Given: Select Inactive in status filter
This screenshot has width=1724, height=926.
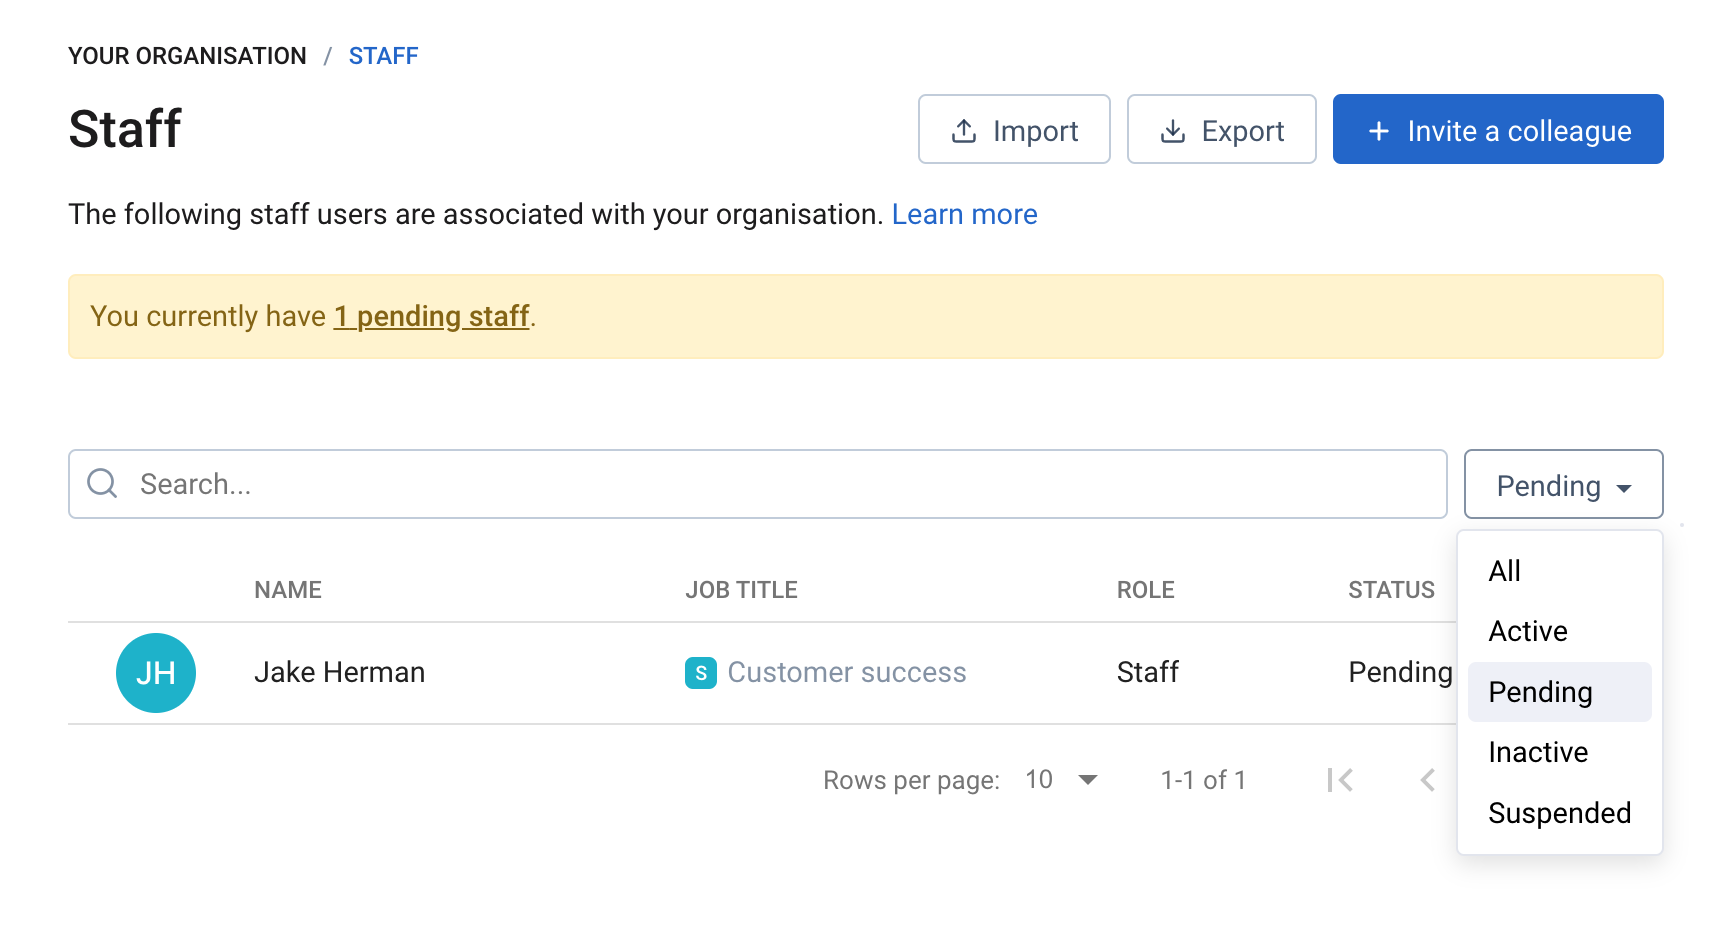Looking at the screenshot, I should (1559, 752).
